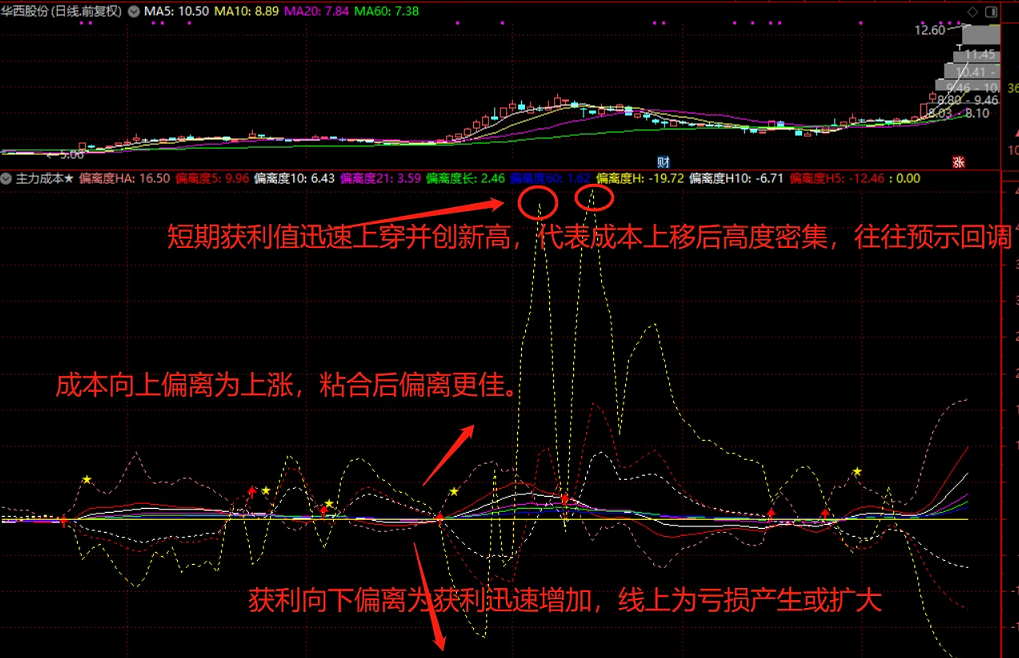
Task: Select the 偏离度5: 9.96 value
Action: (212, 179)
